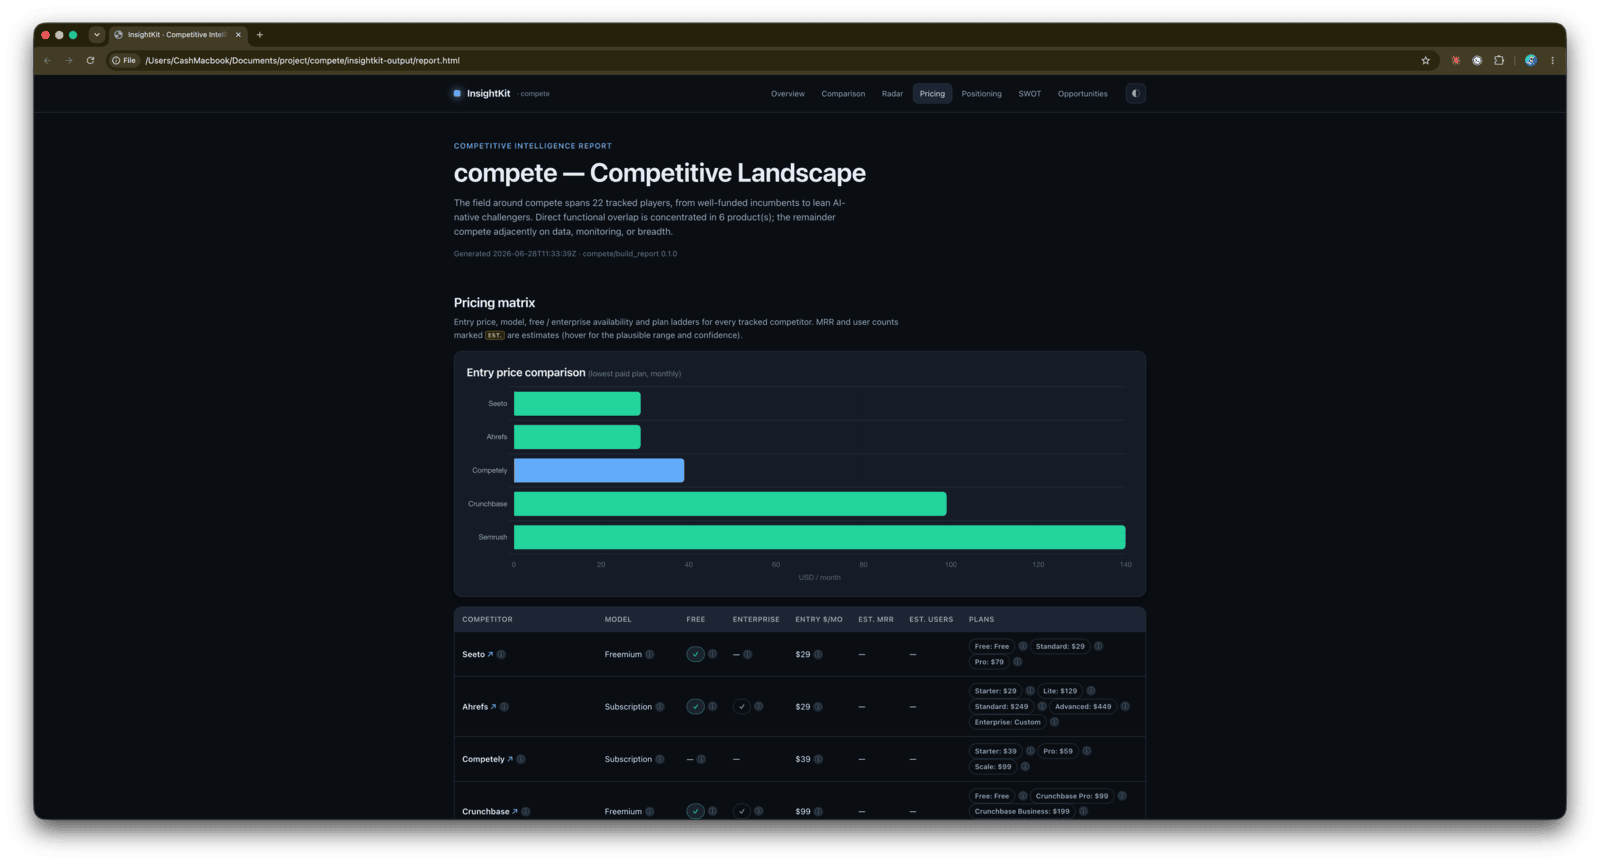Open the Chrome profile avatar menu
1600x864 pixels.
click(1530, 61)
